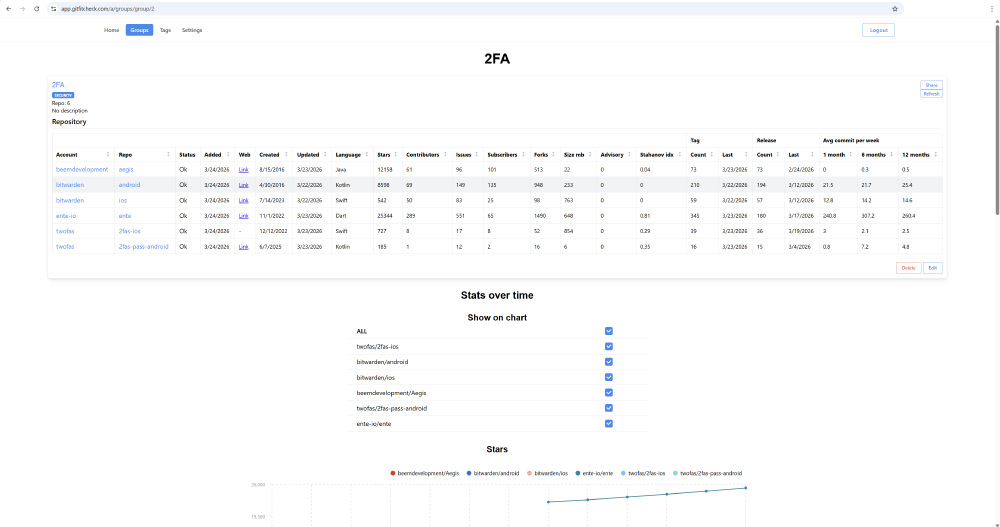Open the 2fas-ios repo link
Screen dimensions: 1000x527
[129, 231]
